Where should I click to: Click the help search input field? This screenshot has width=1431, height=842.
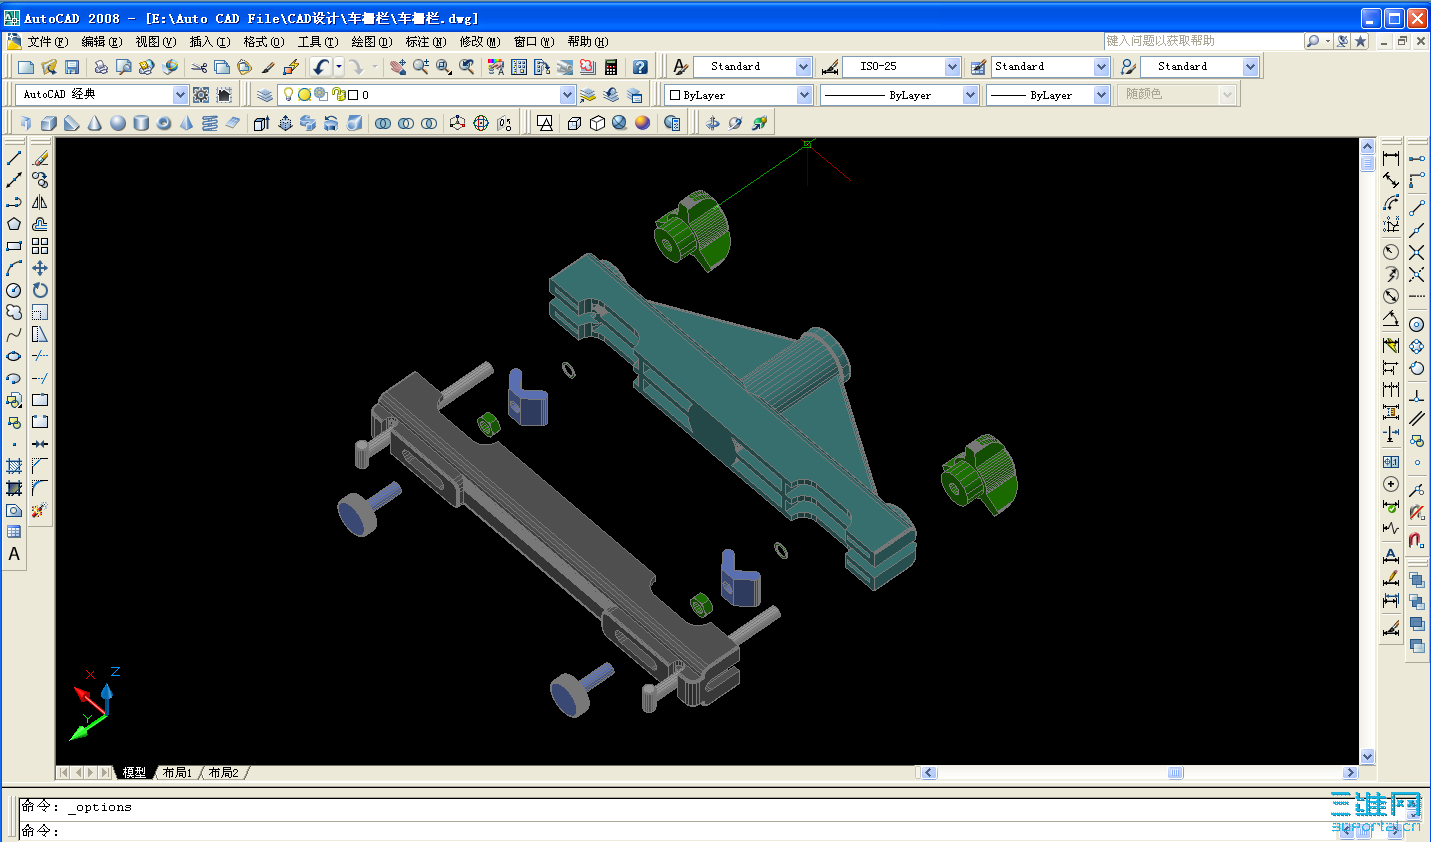coord(1203,41)
